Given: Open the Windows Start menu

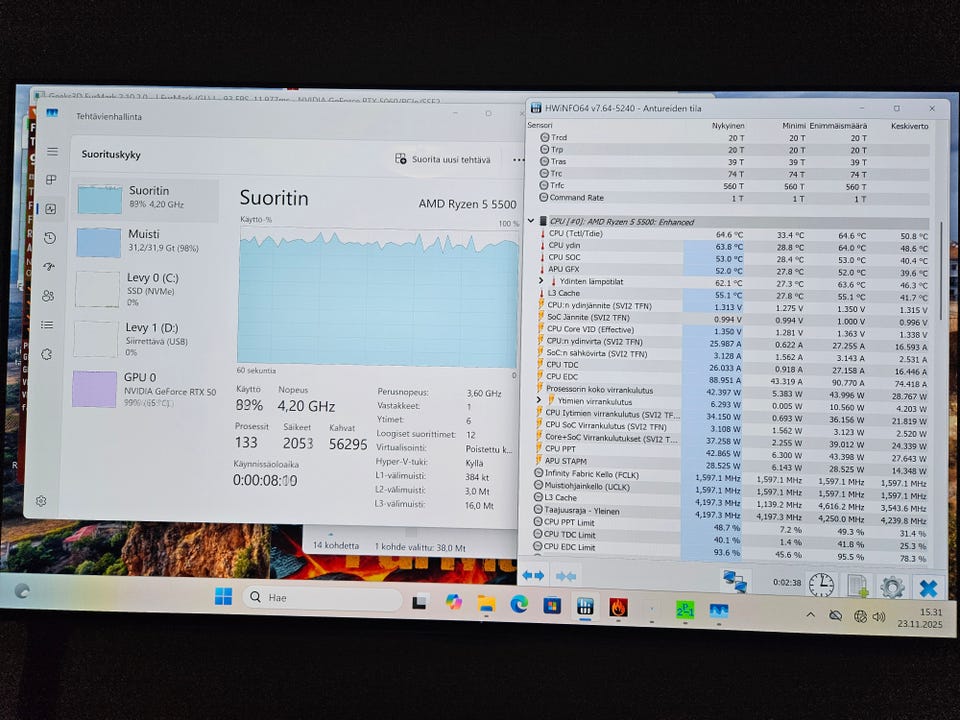Looking at the screenshot, I should point(223,596).
